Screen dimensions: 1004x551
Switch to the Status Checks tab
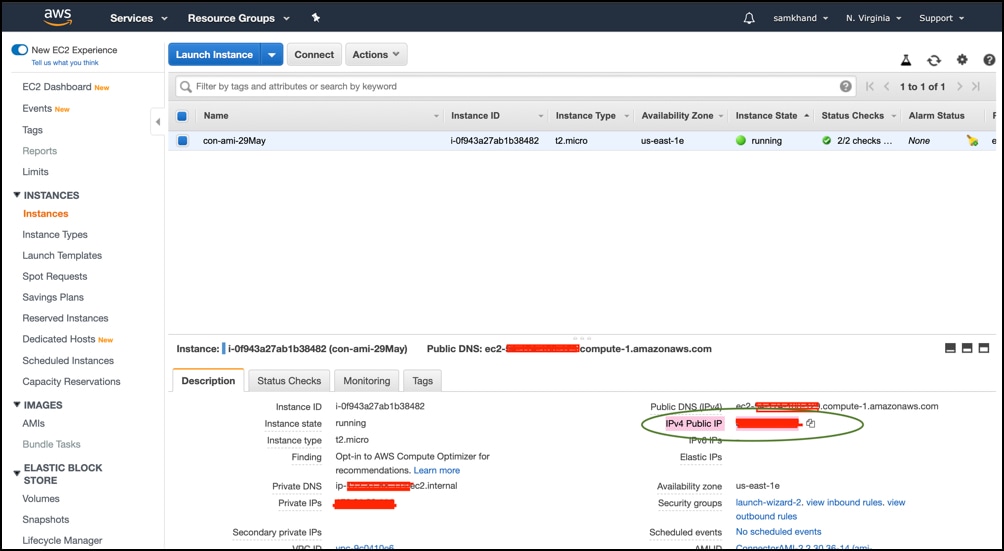pos(289,381)
